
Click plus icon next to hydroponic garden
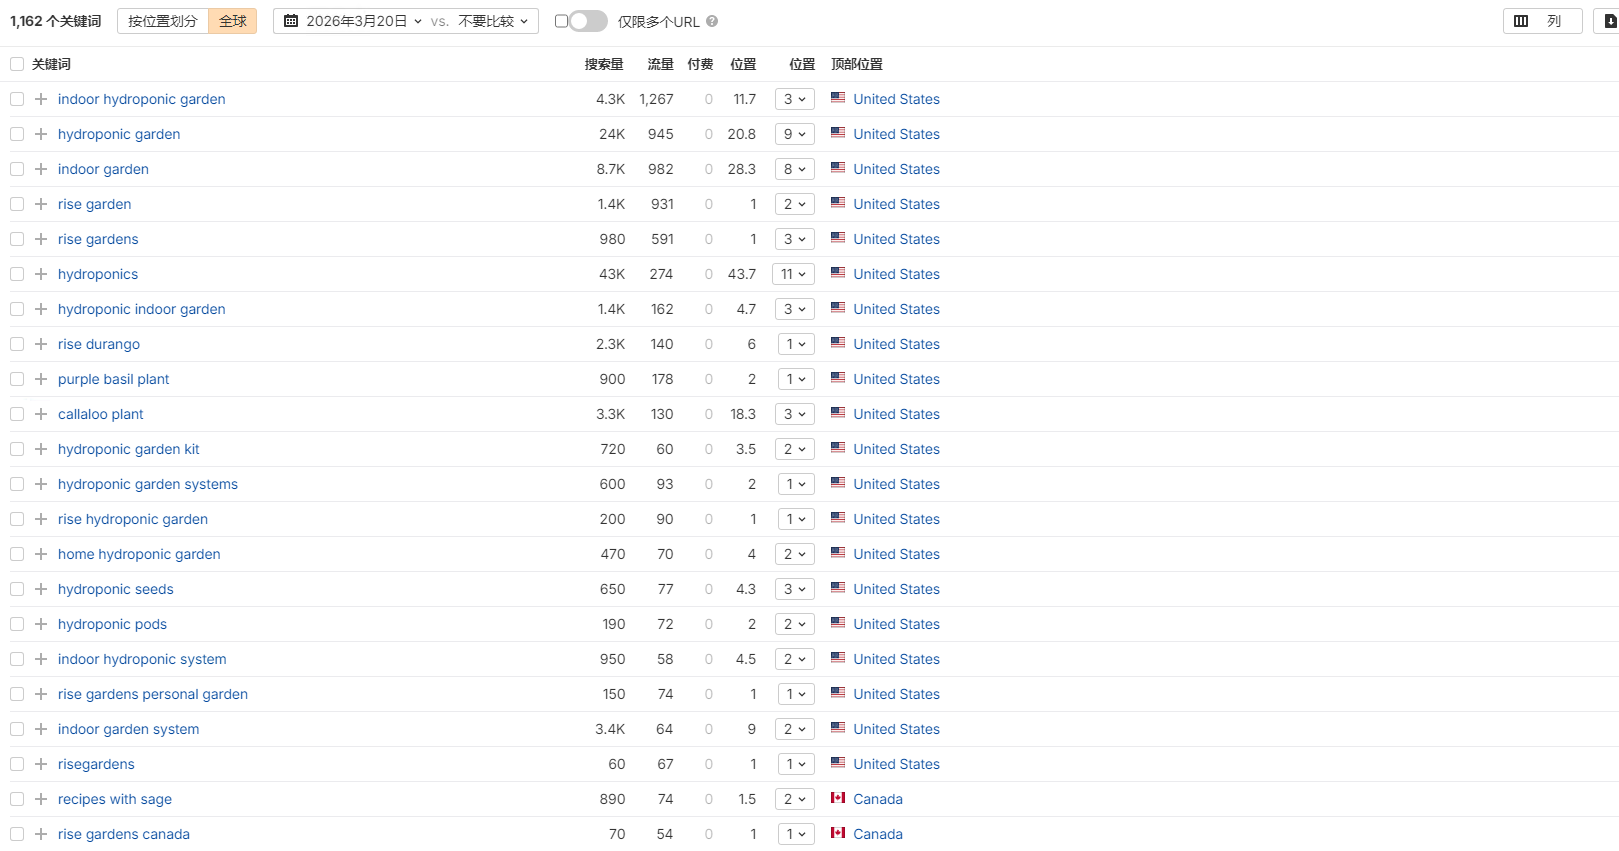tap(41, 134)
